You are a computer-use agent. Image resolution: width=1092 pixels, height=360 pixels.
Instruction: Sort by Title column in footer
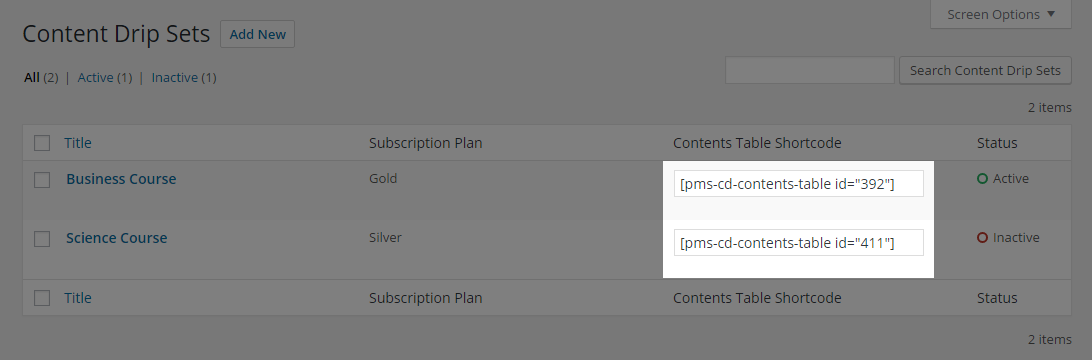(x=78, y=298)
